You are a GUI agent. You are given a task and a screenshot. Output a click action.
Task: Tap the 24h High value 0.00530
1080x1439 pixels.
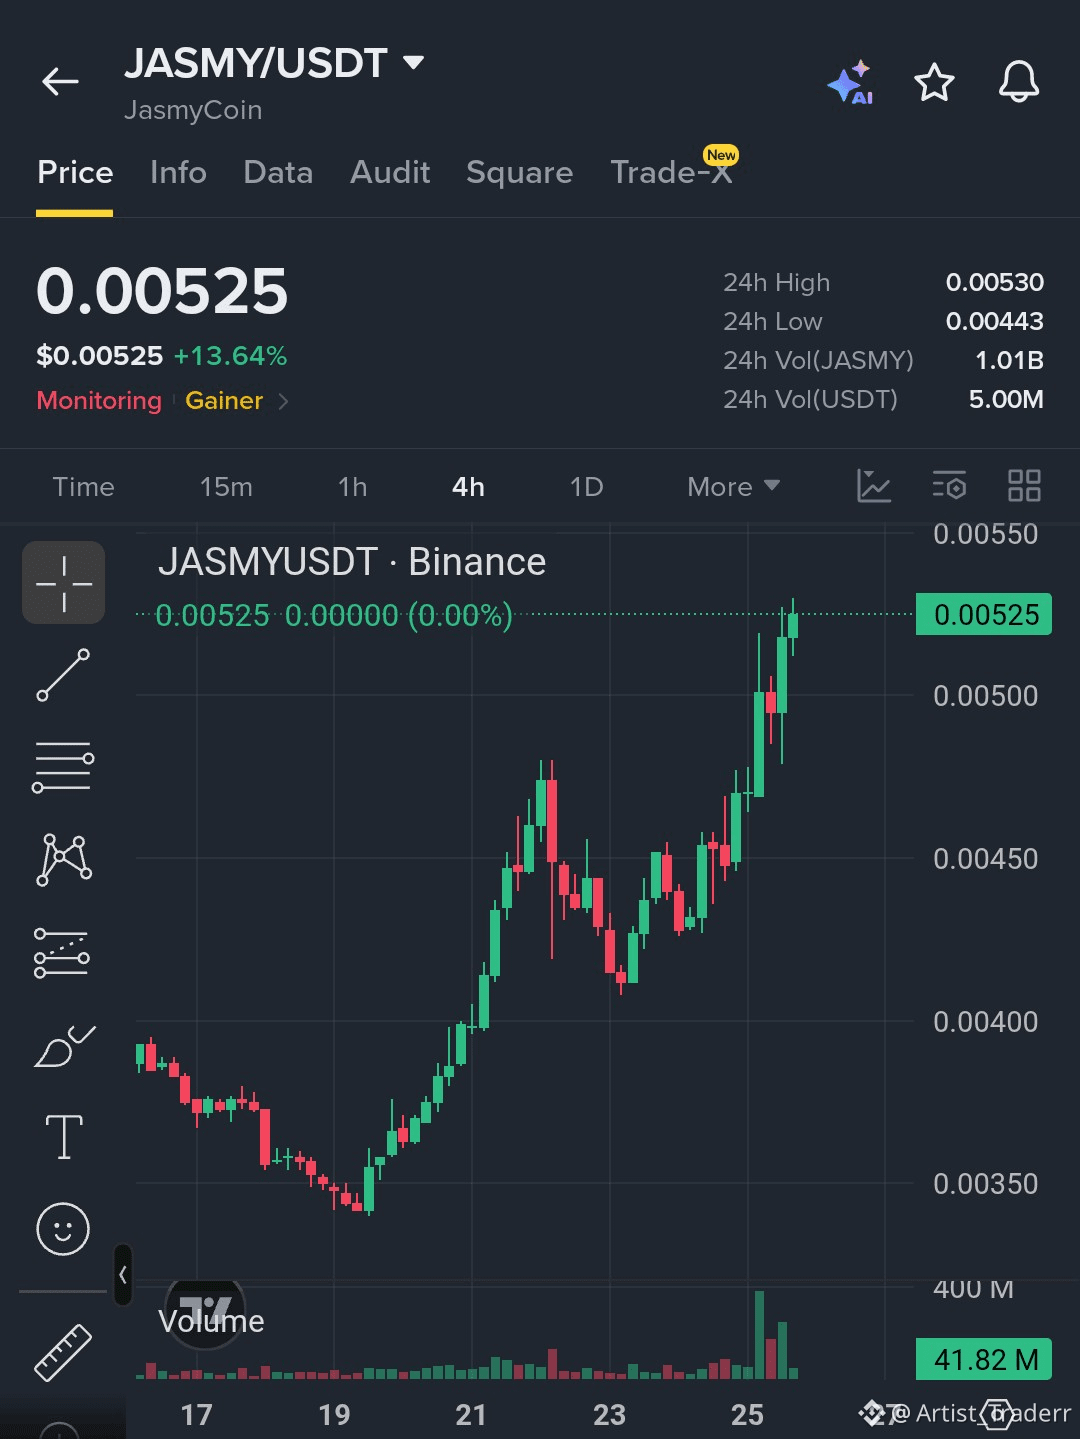tap(995, 283)
